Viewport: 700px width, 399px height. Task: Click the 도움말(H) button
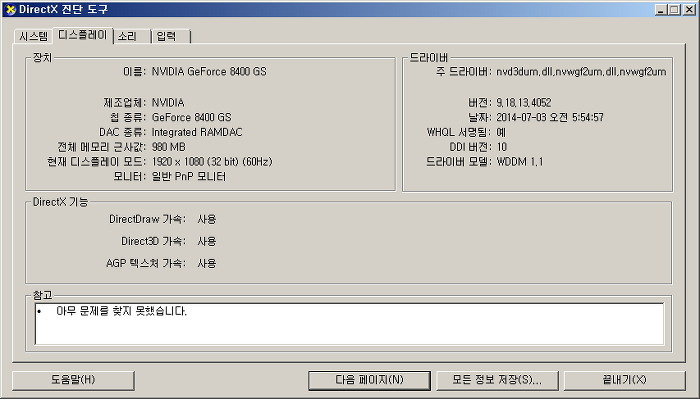73,380
